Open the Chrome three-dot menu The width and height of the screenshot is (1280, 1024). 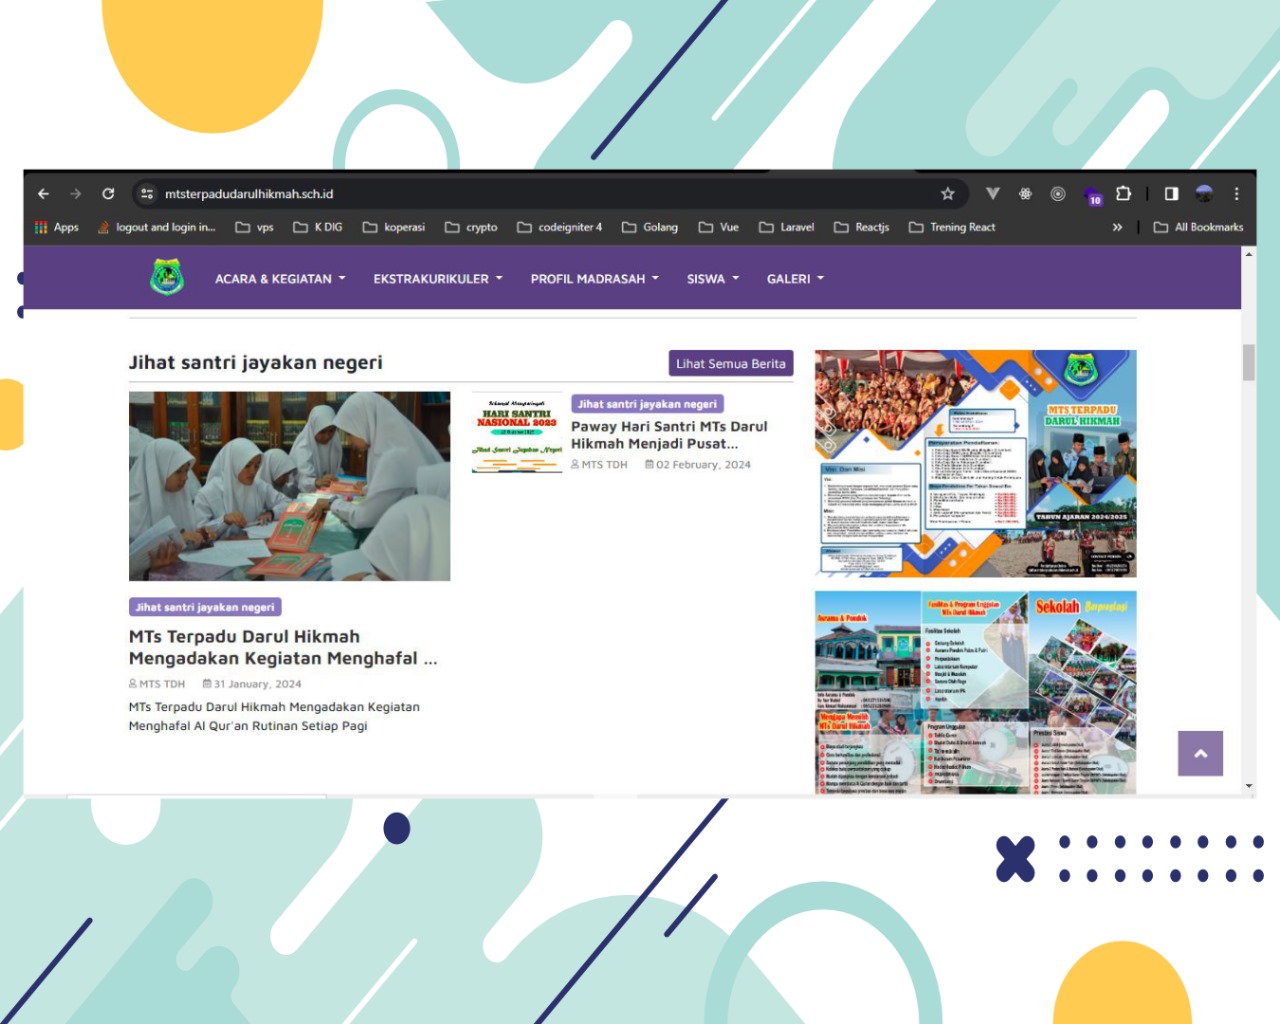coord(1236,194)
